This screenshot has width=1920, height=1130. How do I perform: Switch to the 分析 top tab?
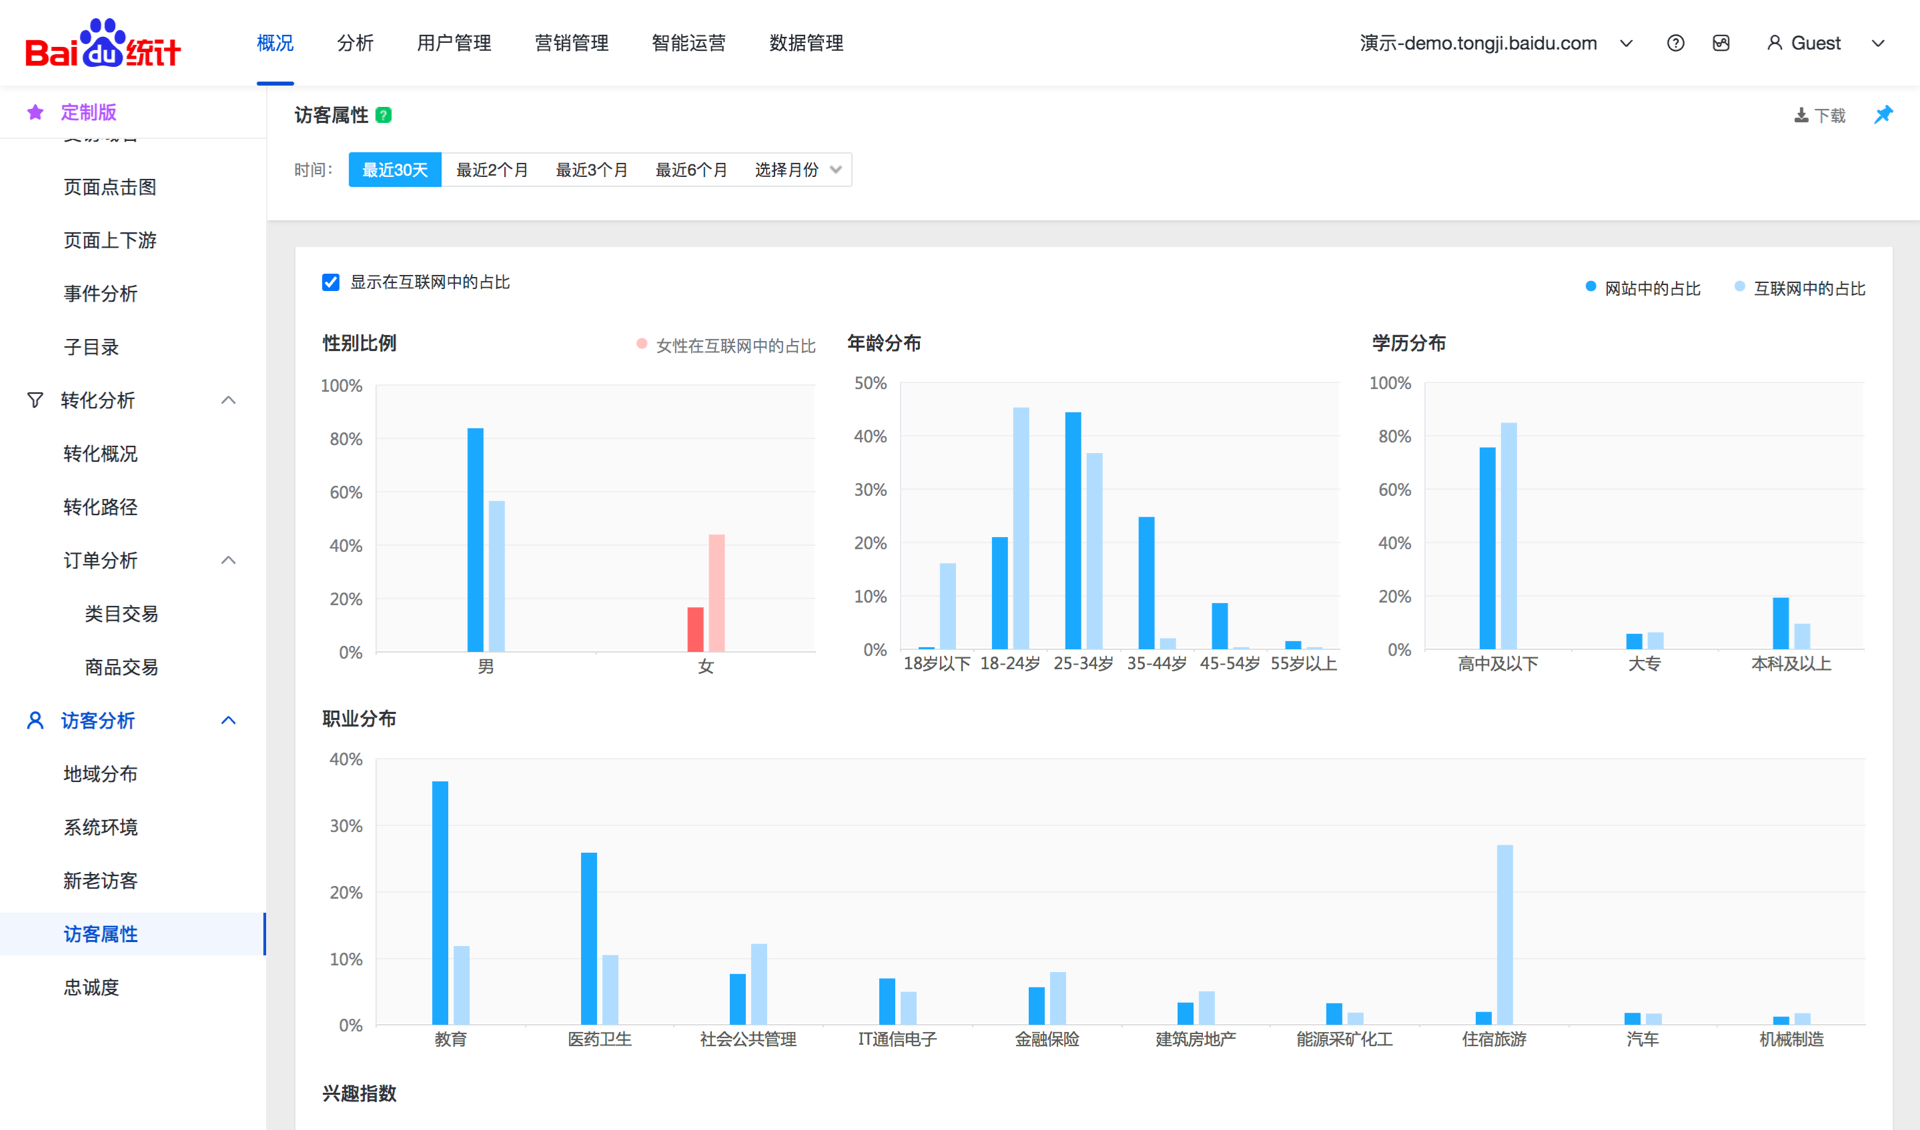pos(355,43)
